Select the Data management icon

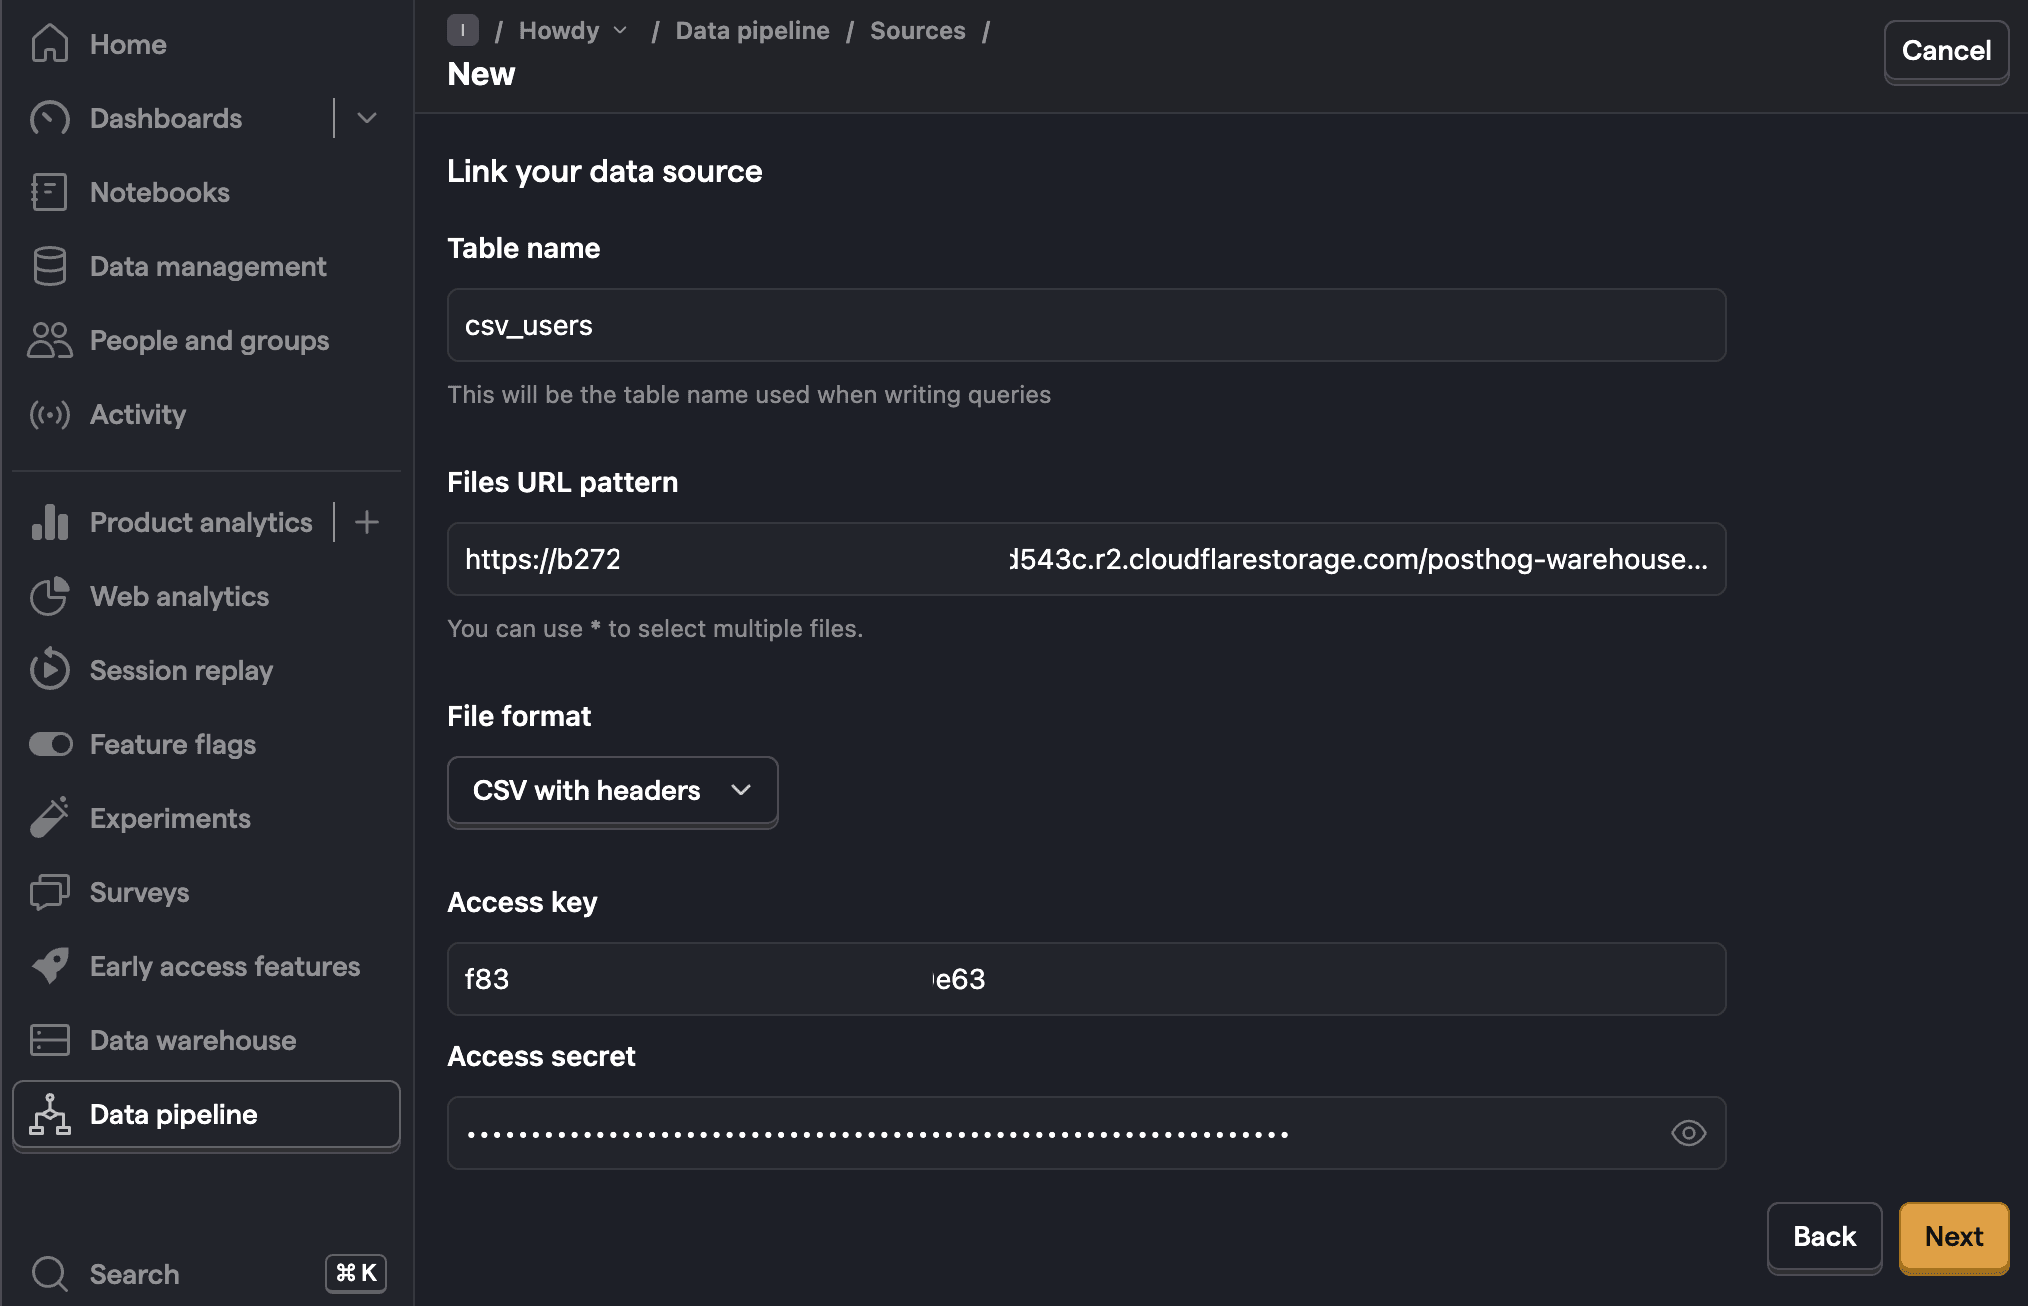49,266
